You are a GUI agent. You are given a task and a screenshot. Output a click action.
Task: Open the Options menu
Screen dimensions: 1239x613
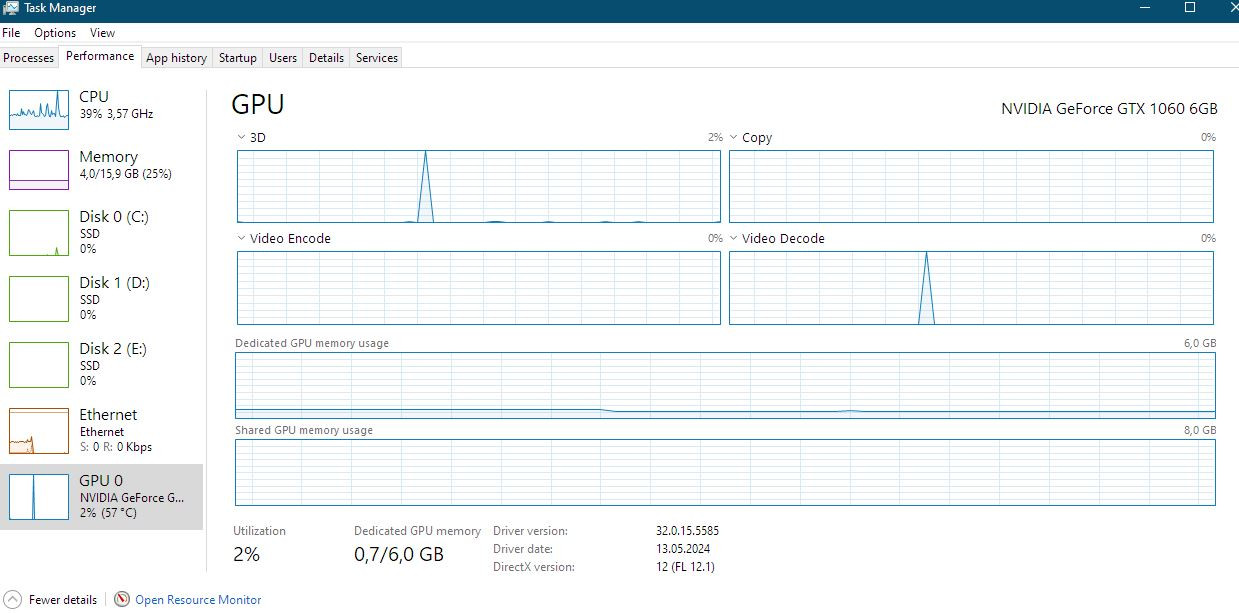coord(55,33)
